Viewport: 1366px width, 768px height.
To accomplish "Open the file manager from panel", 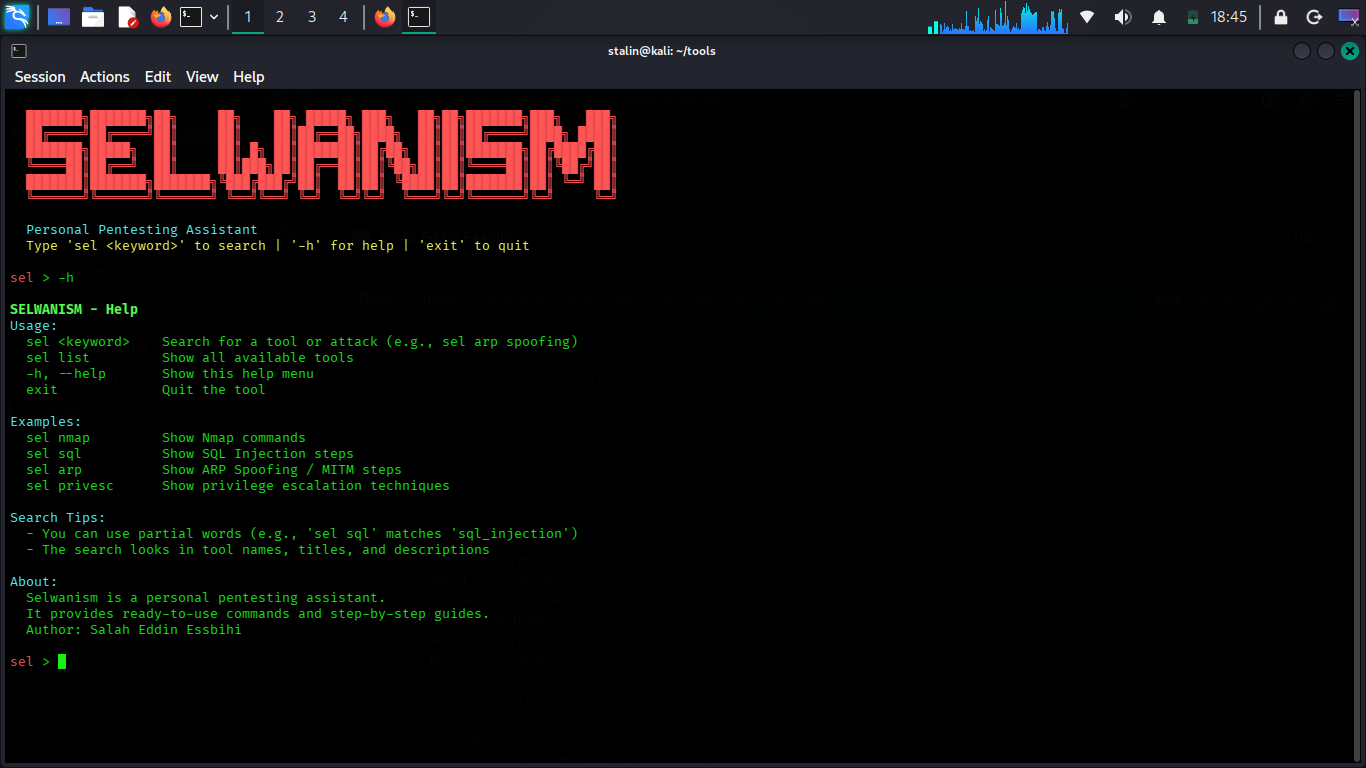I will click(x=93, y=17).
